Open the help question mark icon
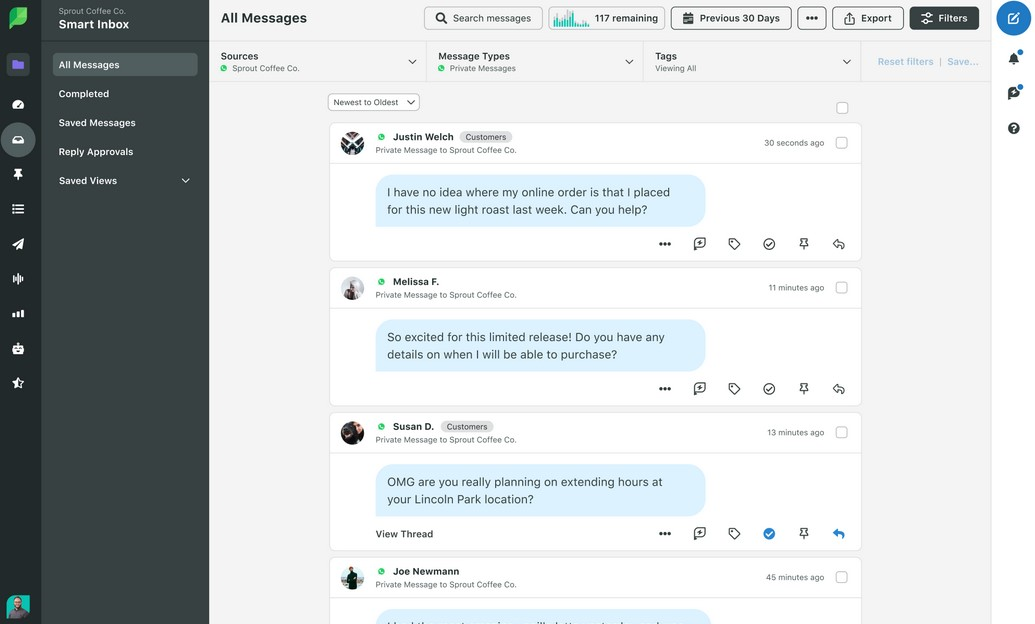This screenshot has width=1035, height=624. point(1014,128)
